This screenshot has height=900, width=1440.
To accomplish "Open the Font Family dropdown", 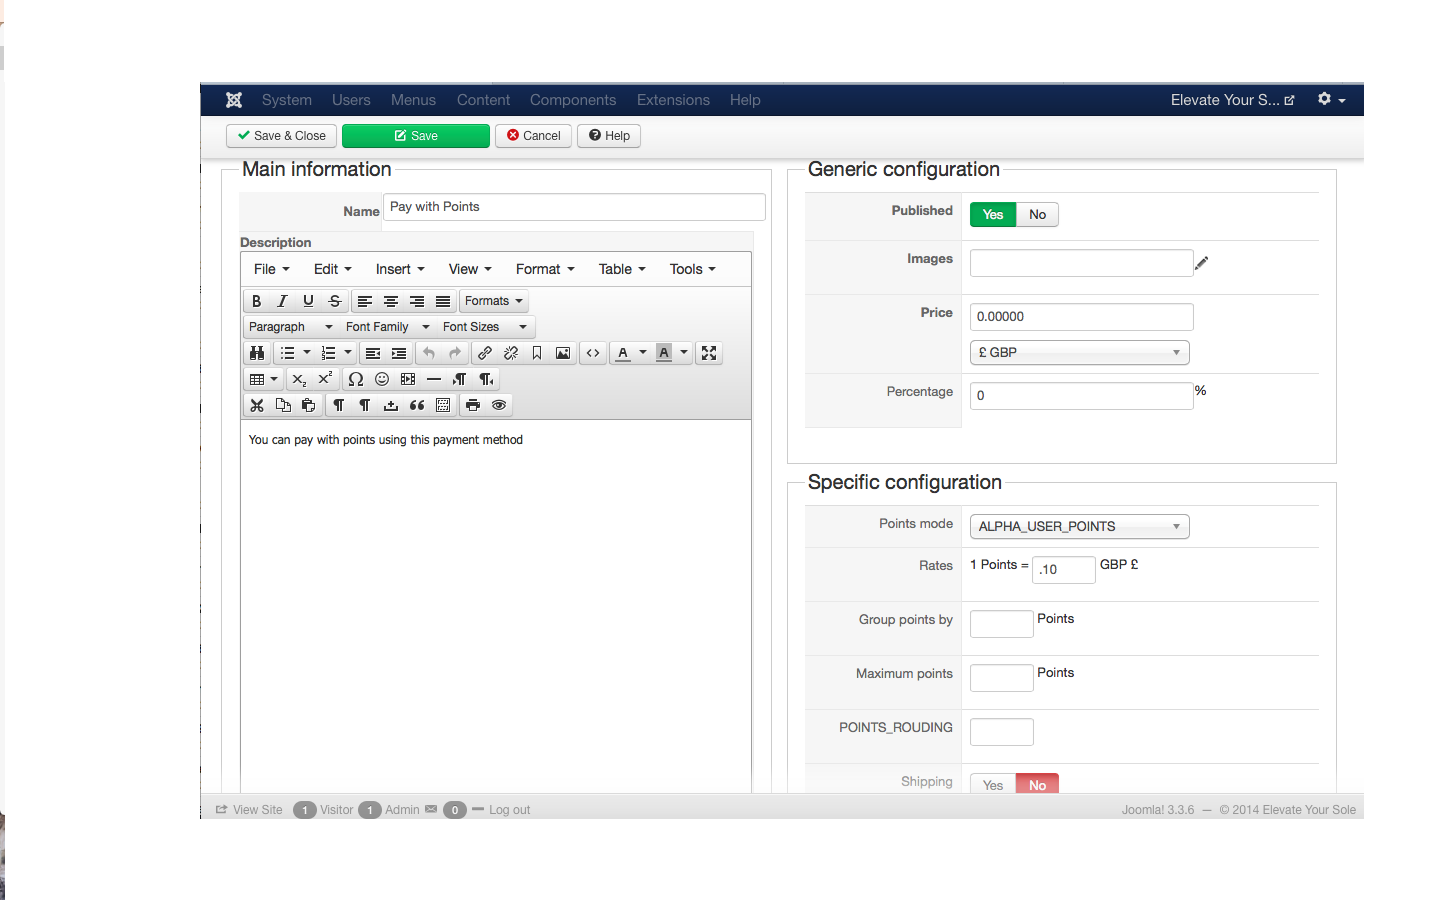I will pyautogui.click(x=388, y=327).
